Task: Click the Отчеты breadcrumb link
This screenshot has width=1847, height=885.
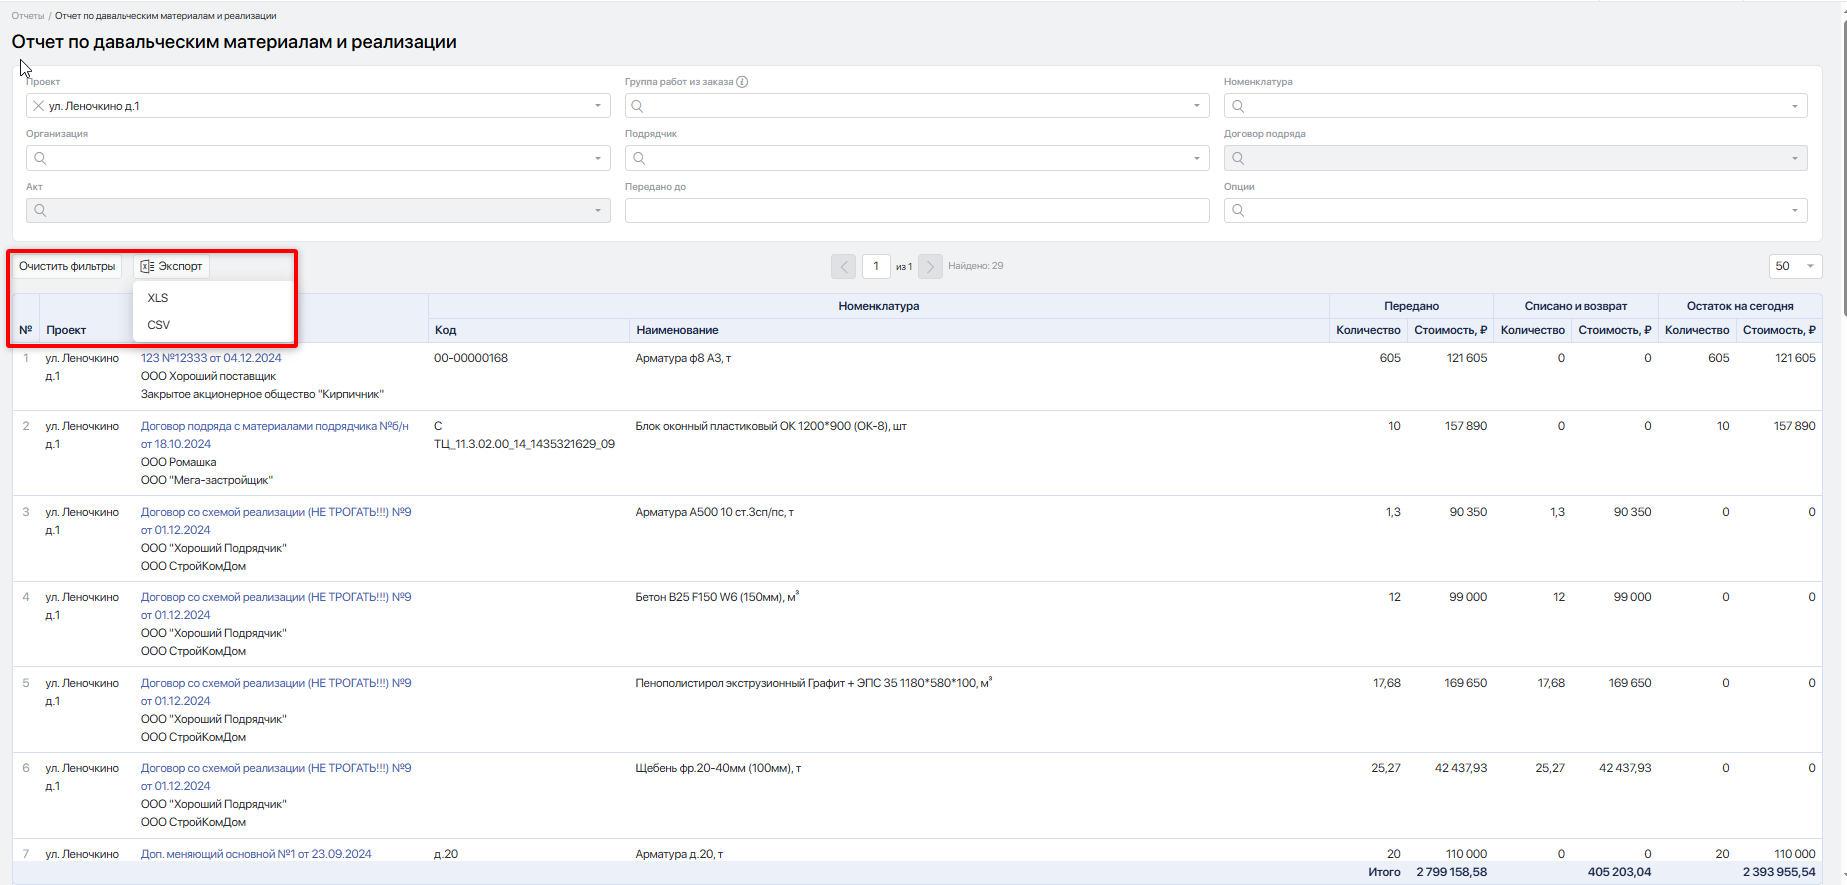Action: click(28, 16)
